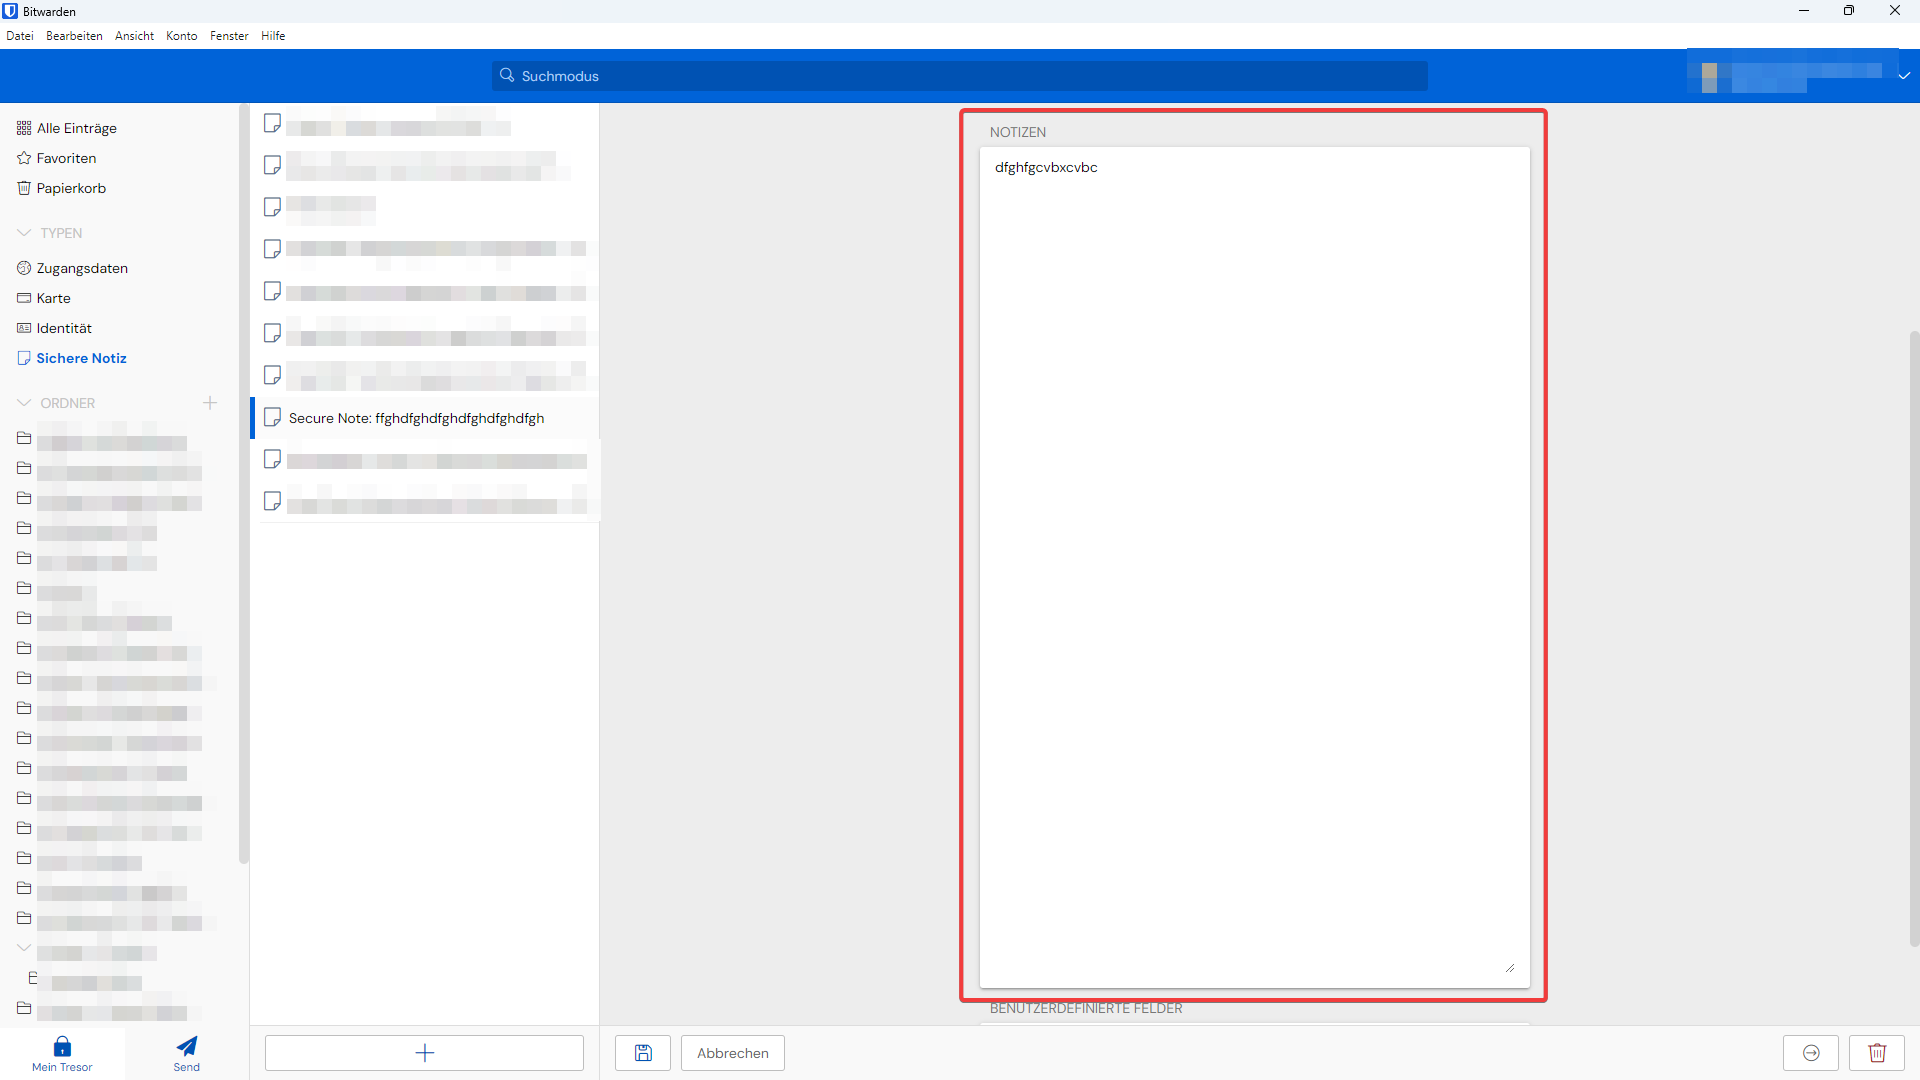Open Papierkorb trash filter
This screenshot has width=1920, height=1080.
70,188
